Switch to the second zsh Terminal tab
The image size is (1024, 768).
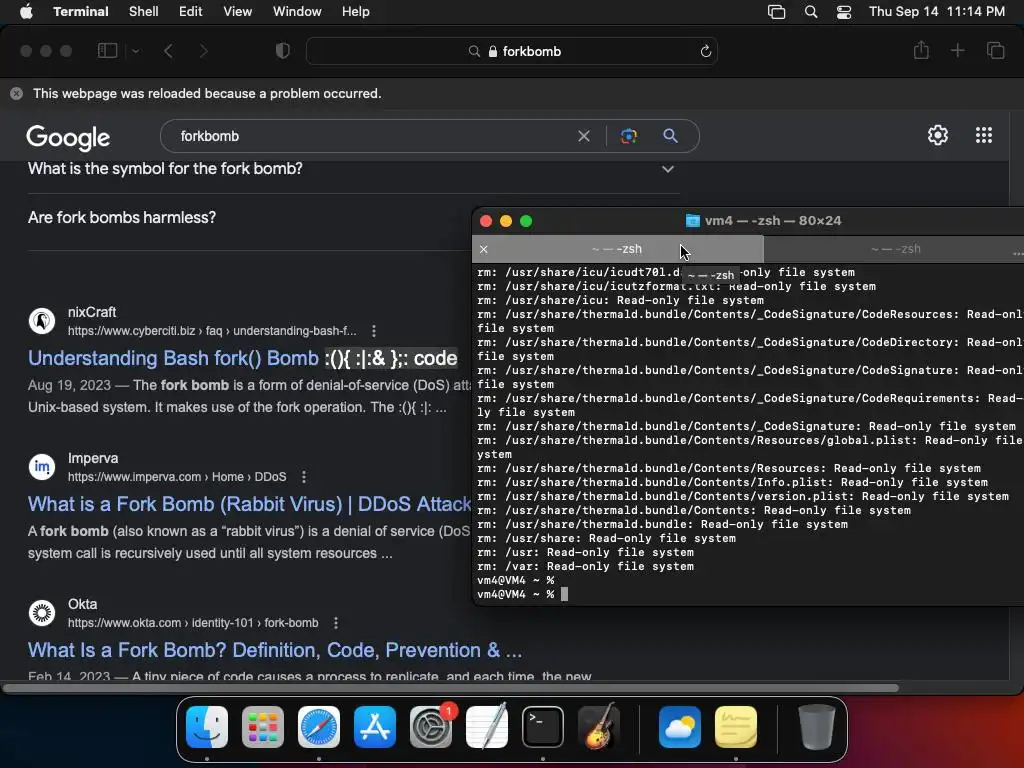pos(895,249)
